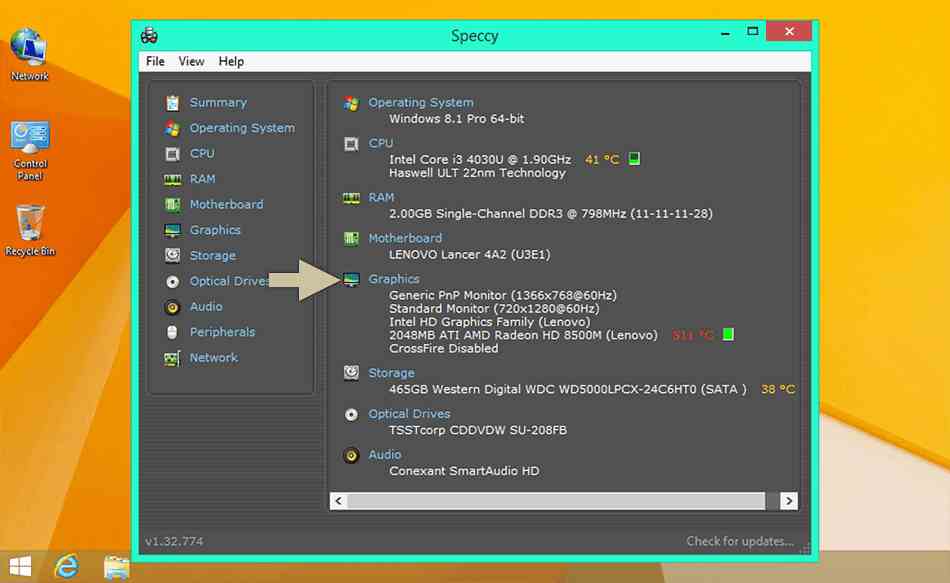Screen dimensions: 950x583
Task: Open the Operating System heading link
Action: [x=420, y=103]
